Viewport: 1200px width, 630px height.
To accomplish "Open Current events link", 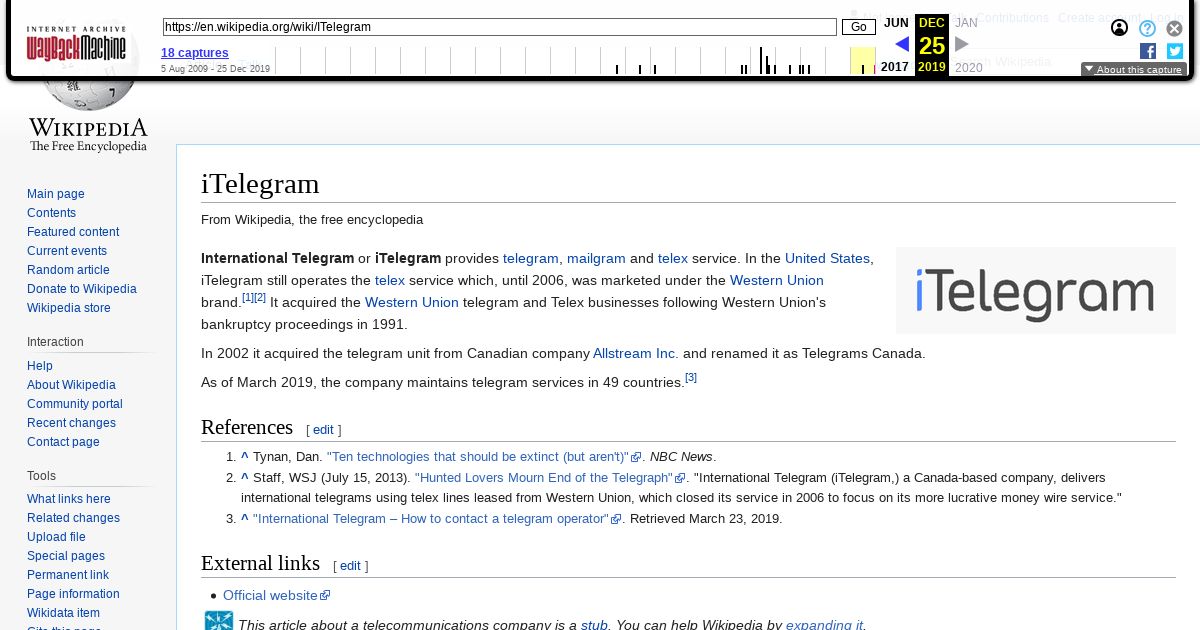I will tap(67, 251).
